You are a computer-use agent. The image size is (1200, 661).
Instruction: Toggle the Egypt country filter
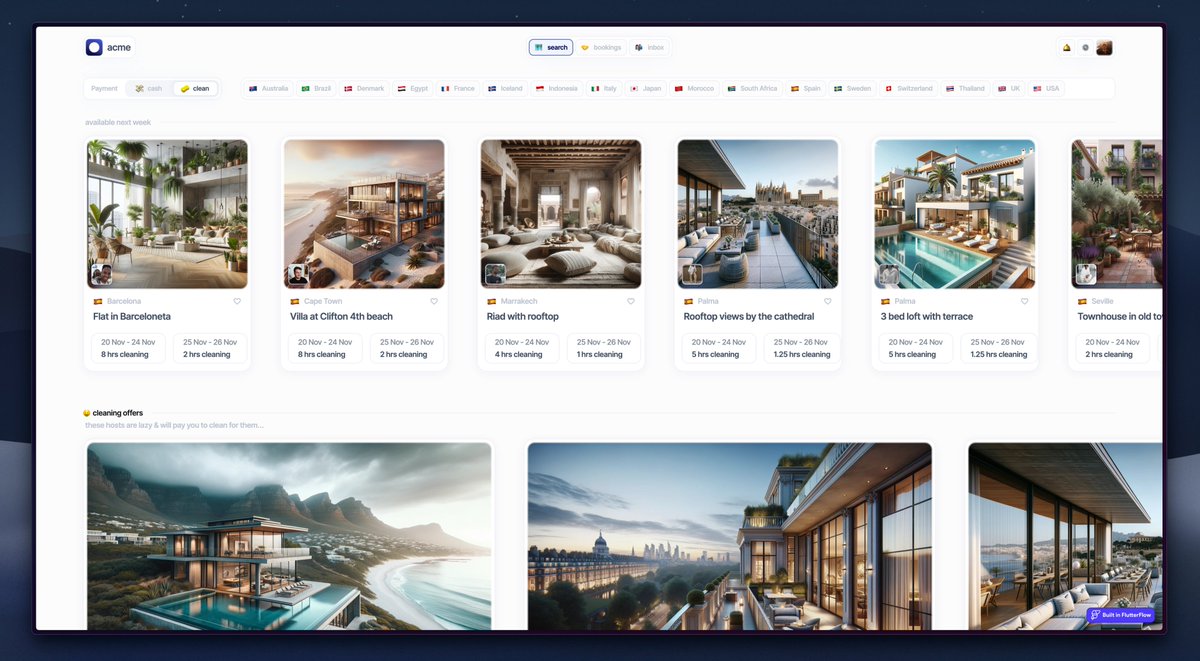click(x=413, y=88)
